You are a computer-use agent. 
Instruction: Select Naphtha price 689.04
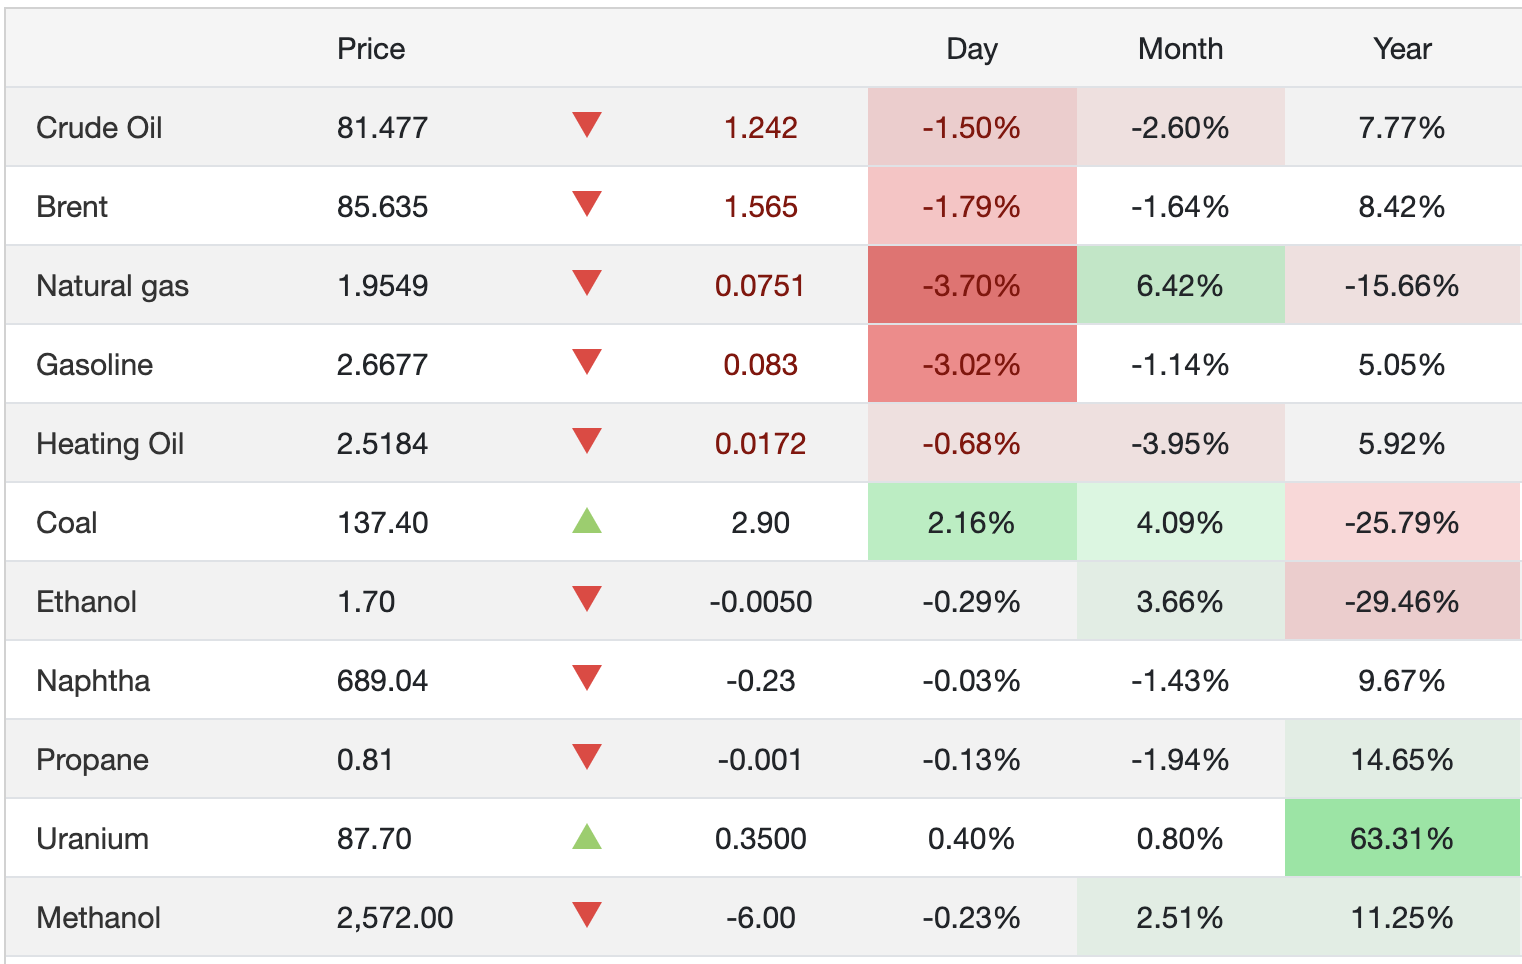(x=382, y=681)
